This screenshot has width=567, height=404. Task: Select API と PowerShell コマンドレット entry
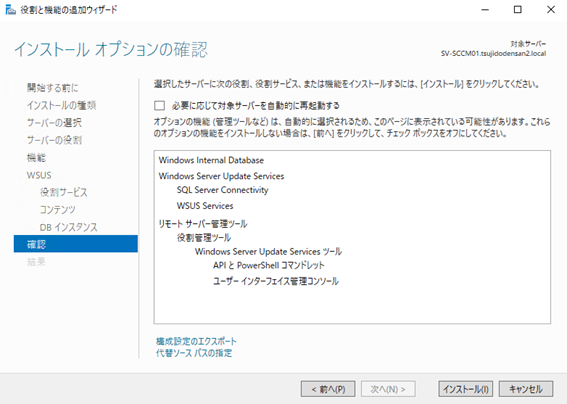click(269, 265)
